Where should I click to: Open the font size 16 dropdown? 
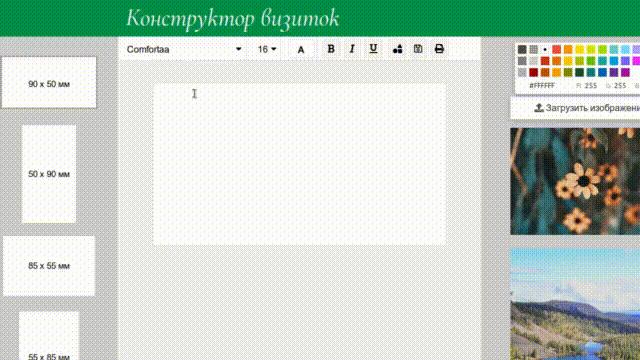point(267,49)
